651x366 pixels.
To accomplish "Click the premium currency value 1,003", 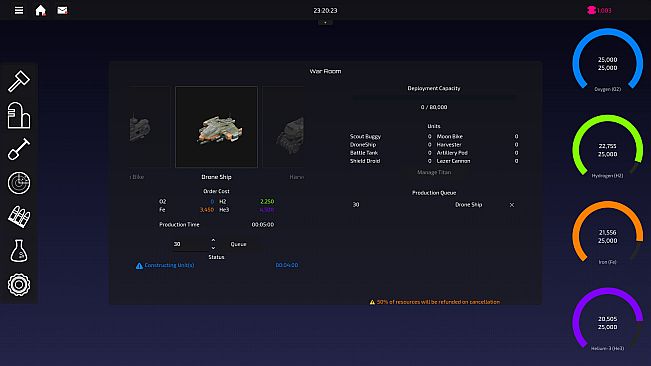I will pos(604,10).
